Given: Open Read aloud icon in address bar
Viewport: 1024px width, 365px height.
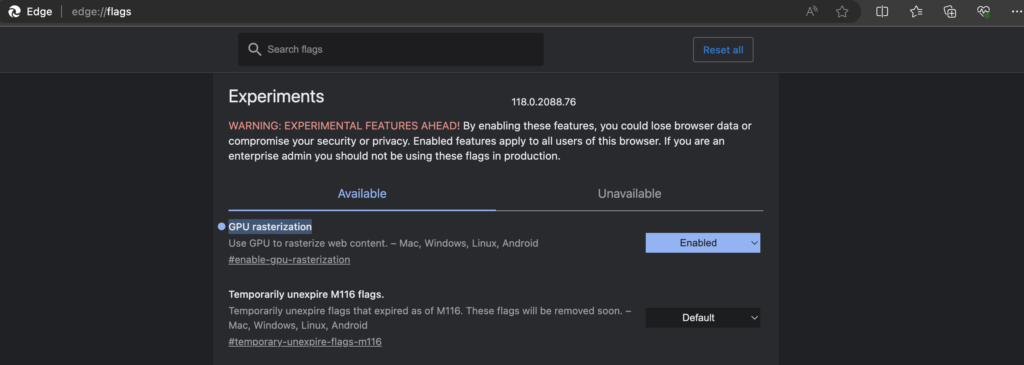Looking at the screenshot, I should pos(812,12).
